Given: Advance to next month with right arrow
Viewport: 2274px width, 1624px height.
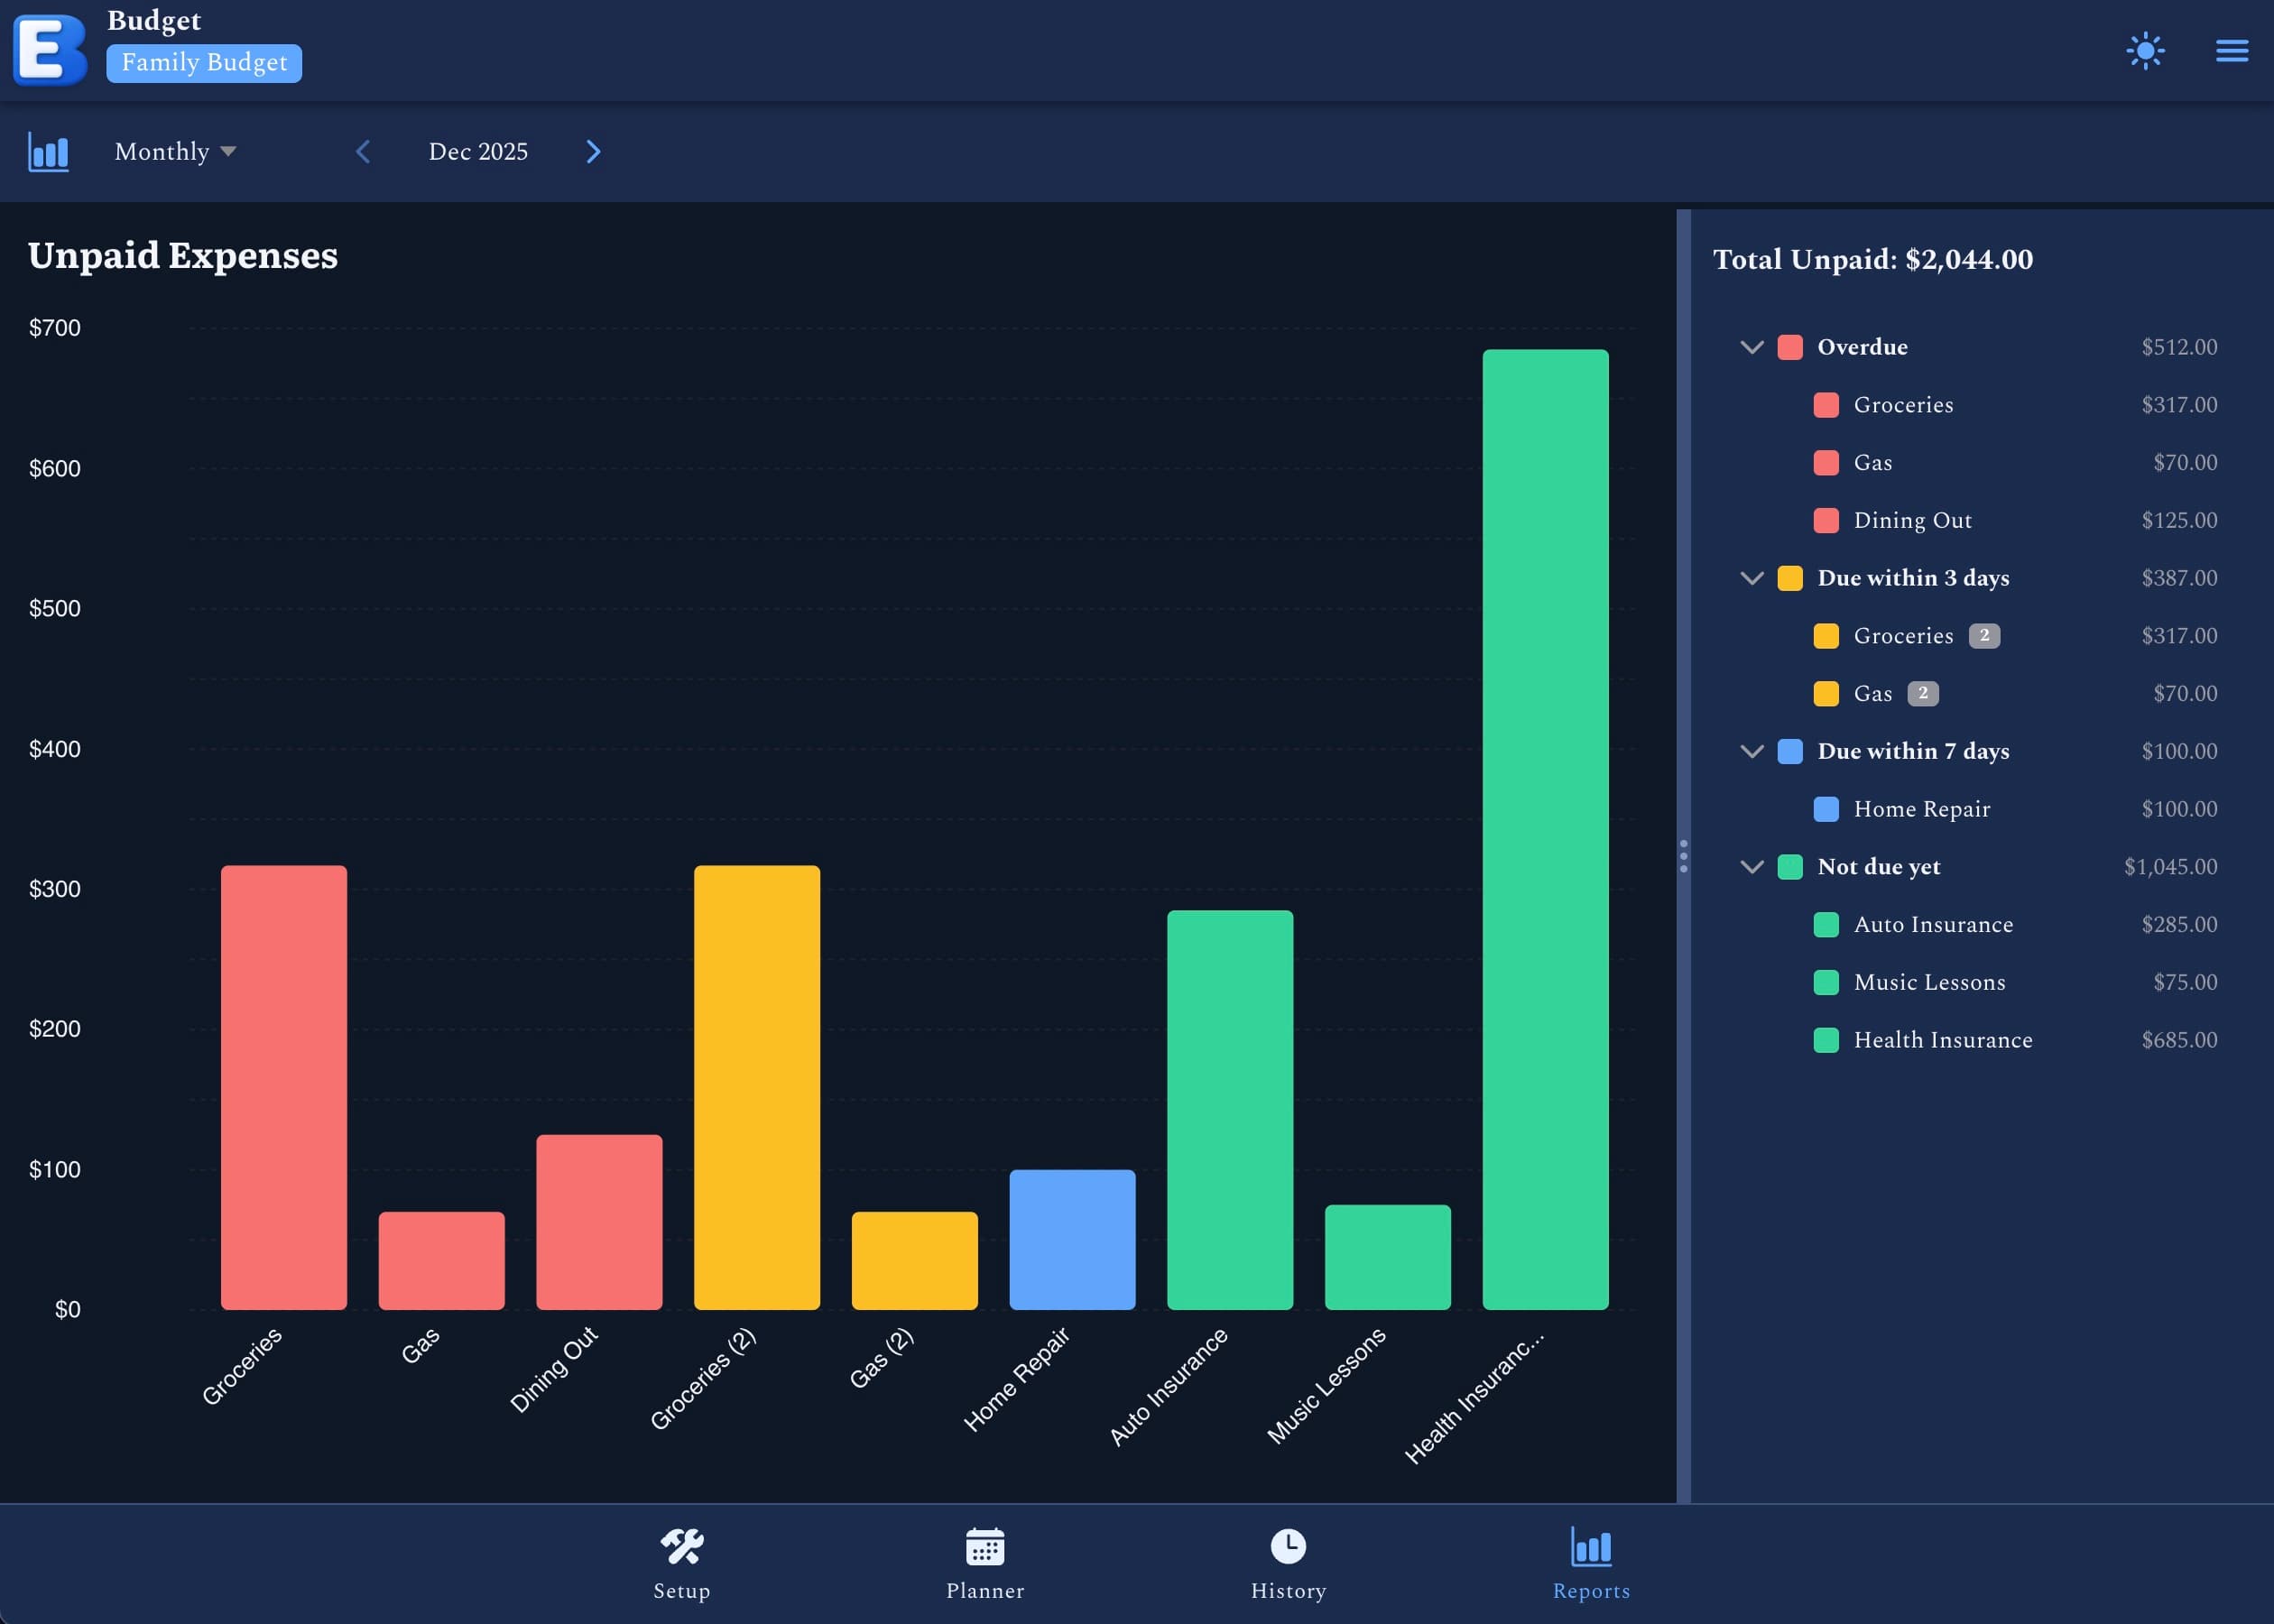Looking at the screenshot, I should click(x=593, y=151).
